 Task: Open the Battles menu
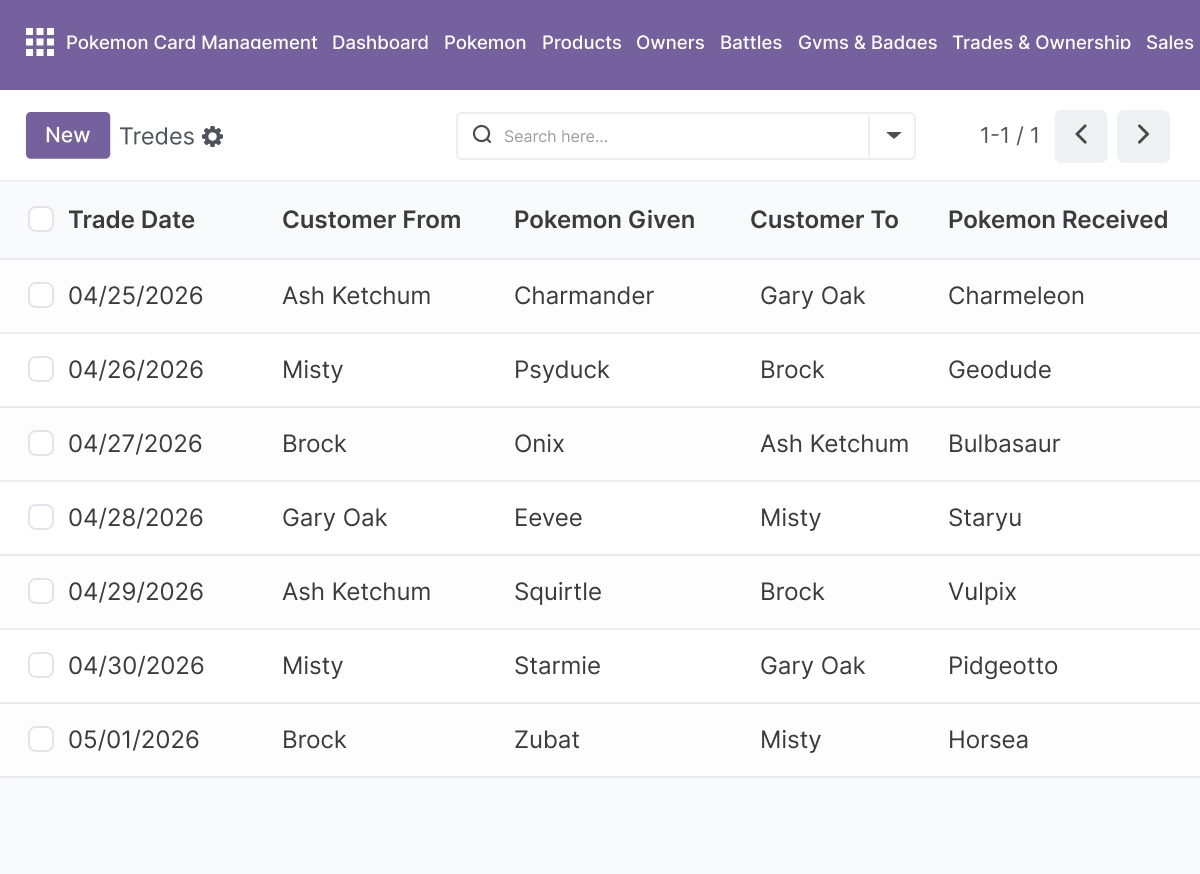[751, 42]
